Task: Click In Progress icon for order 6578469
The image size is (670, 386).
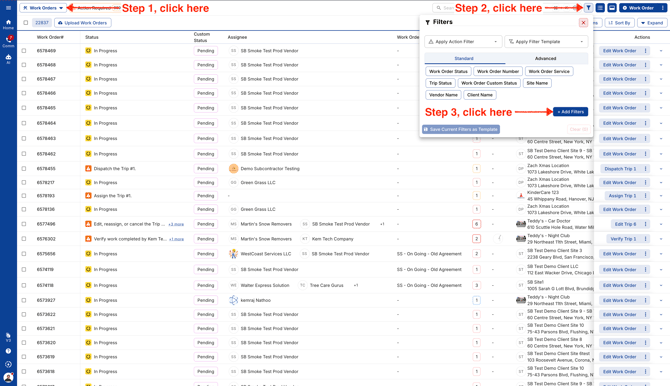Action: click(88, 50)
